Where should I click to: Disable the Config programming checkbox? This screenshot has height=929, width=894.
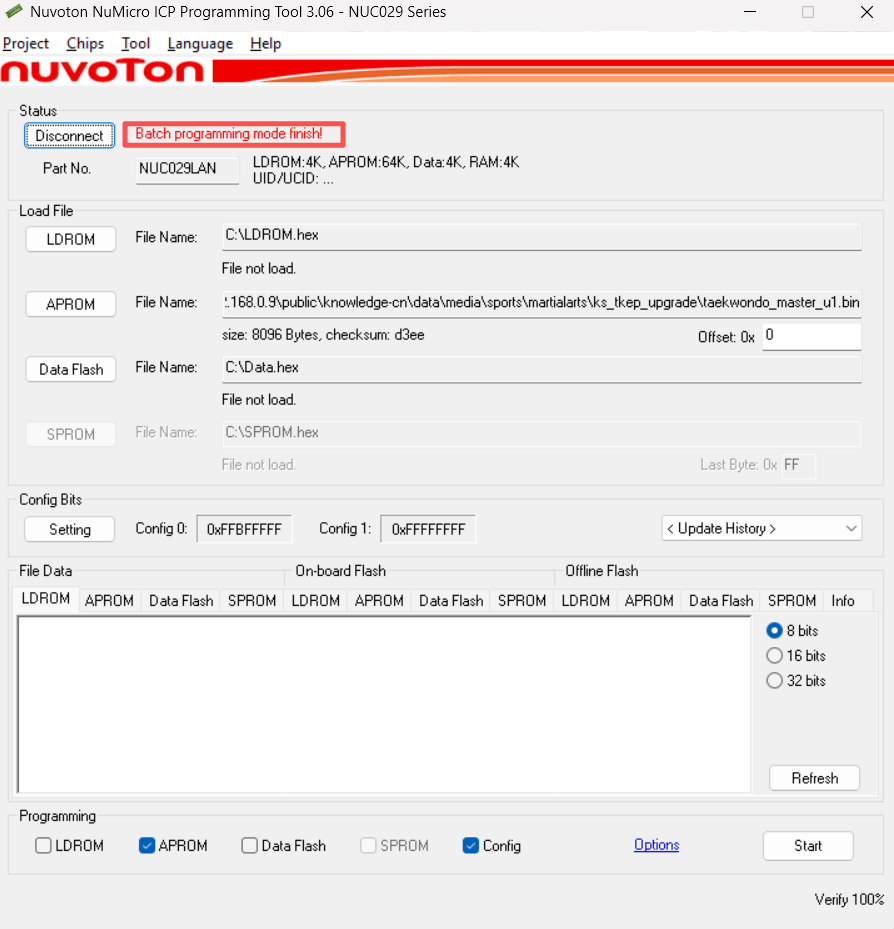point(471,846)
